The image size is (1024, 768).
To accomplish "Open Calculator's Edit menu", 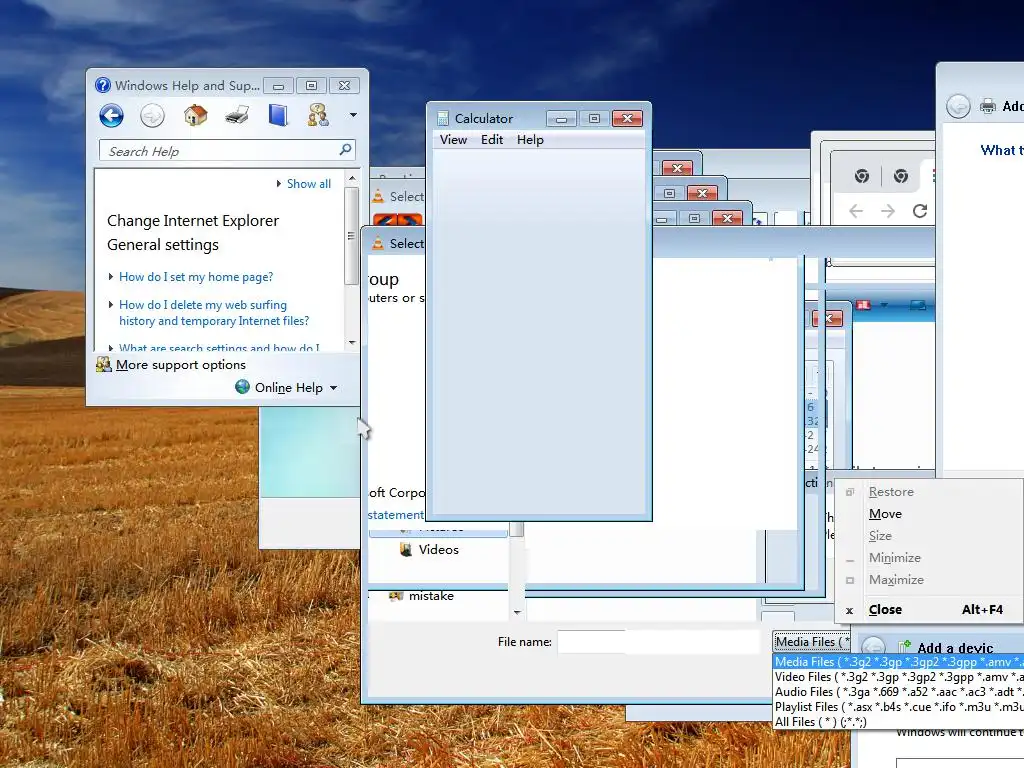I will (492, 140).
